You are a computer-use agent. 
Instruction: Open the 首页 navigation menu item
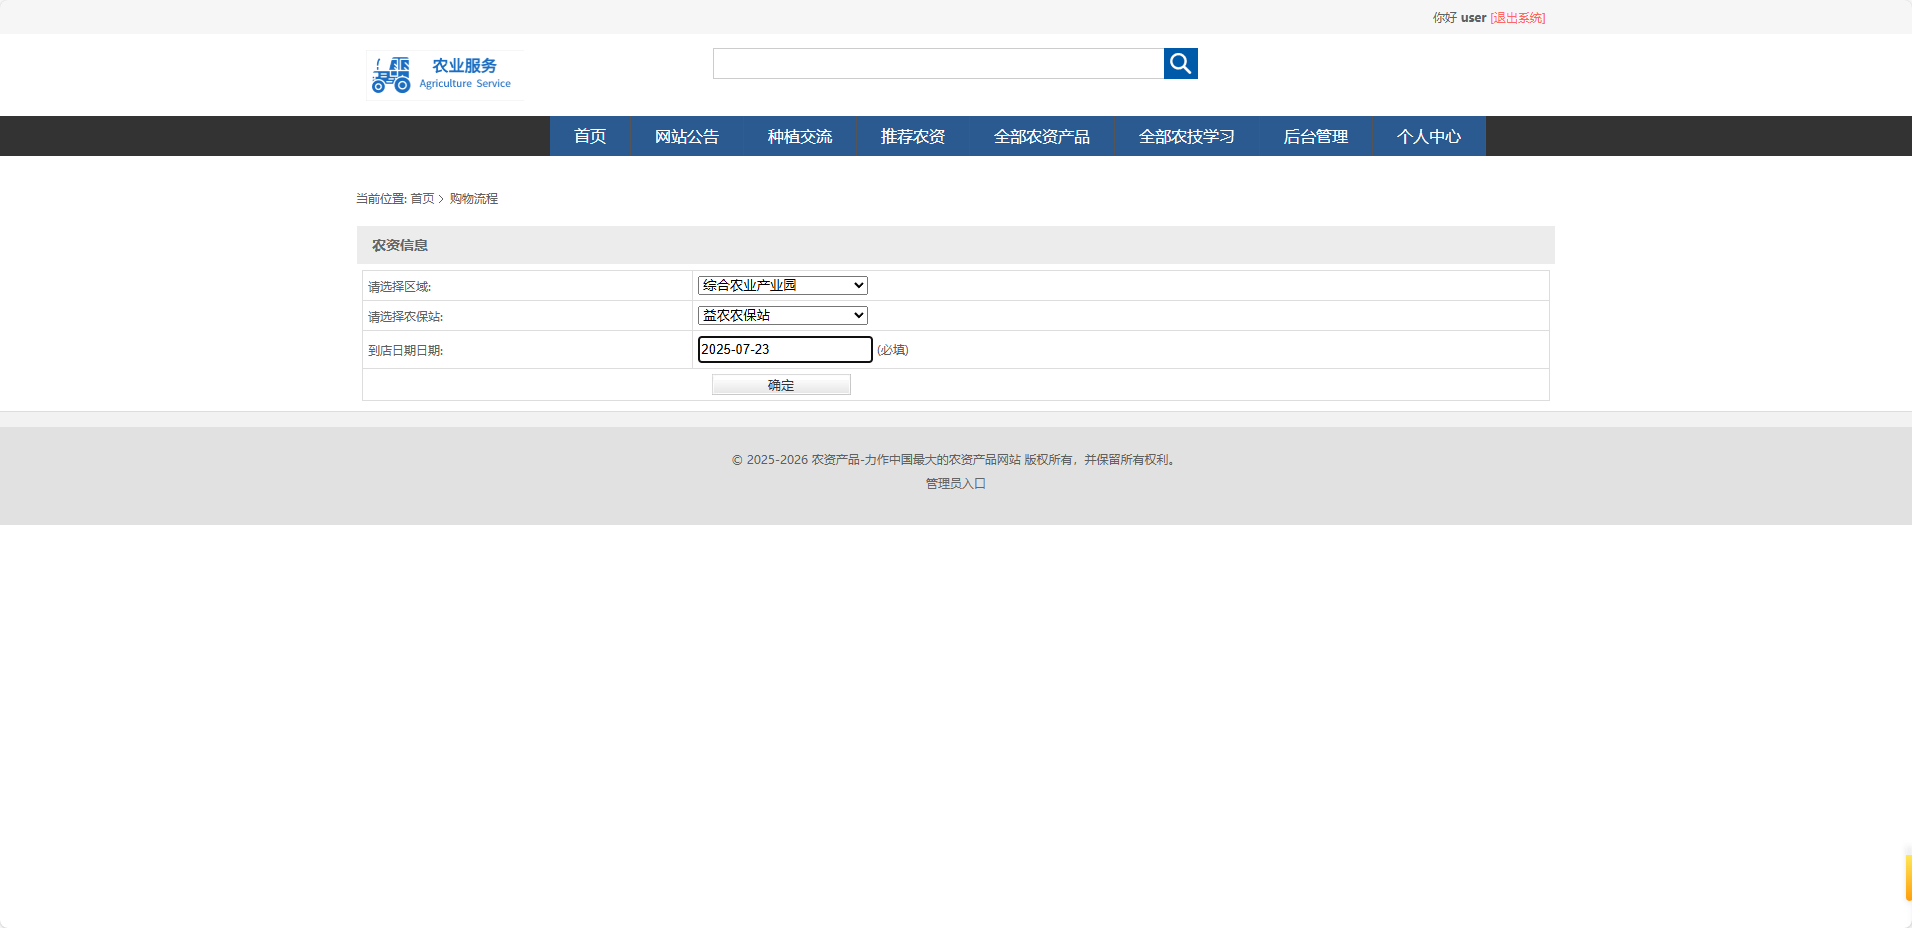click(590, 136)
